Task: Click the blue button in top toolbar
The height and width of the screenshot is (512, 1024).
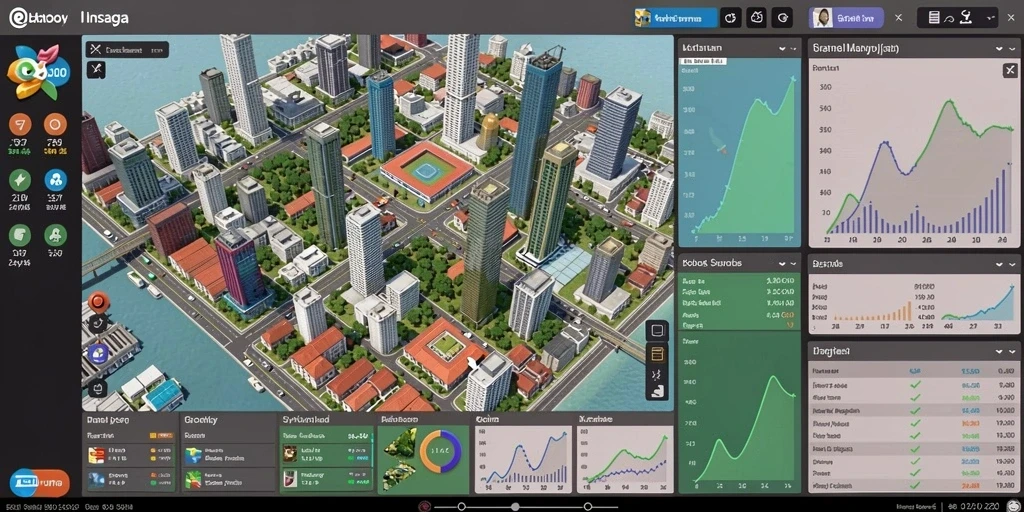Action: (676, 18)
